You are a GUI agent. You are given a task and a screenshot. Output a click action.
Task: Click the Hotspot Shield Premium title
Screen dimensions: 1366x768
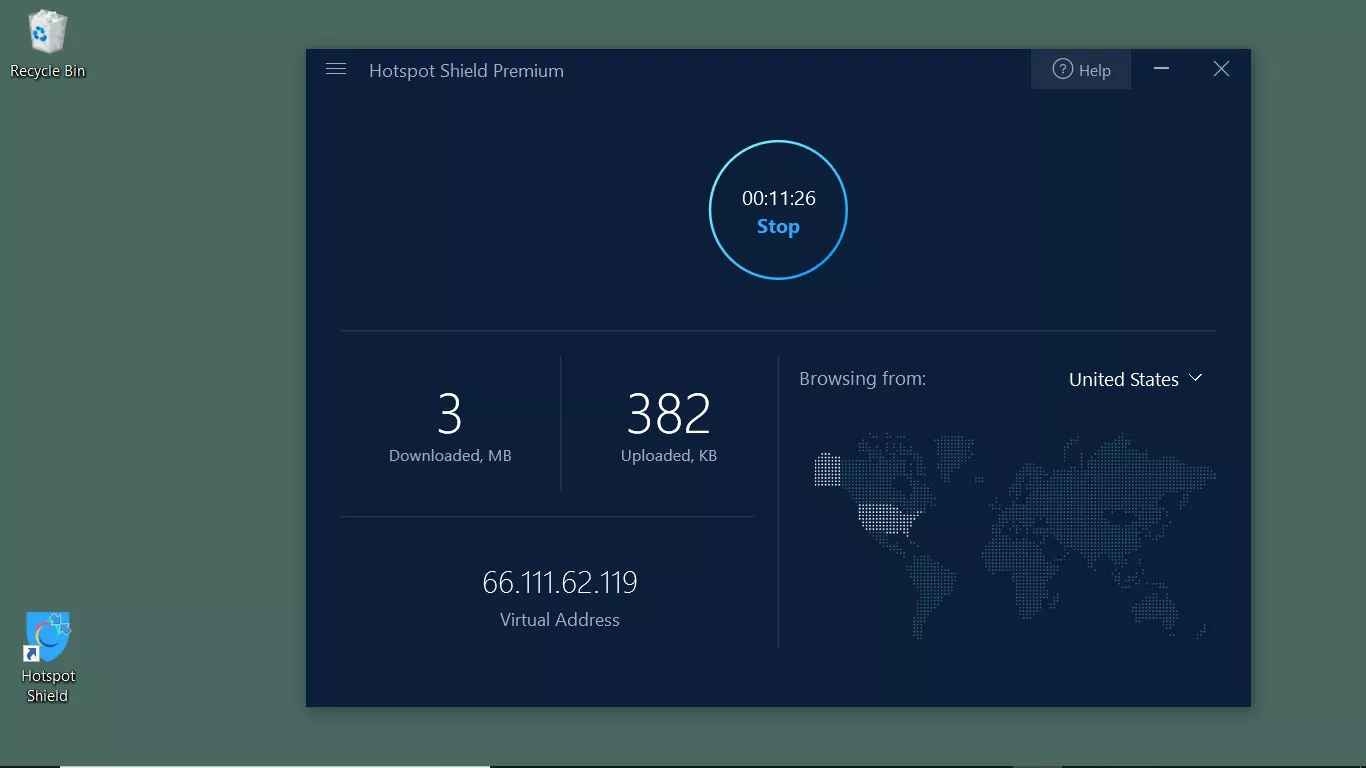(466, 71)
